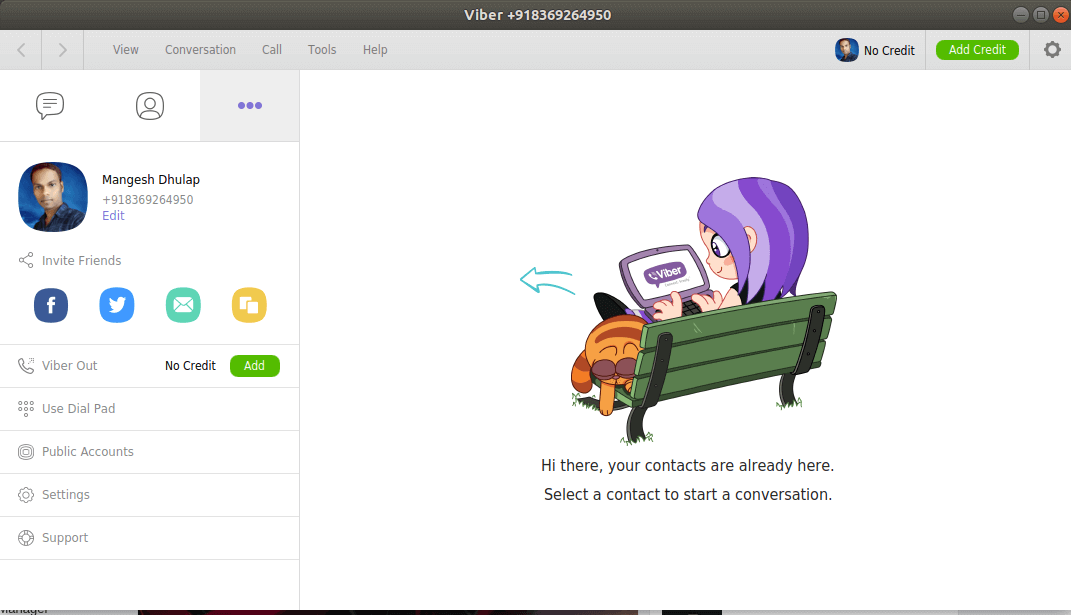
Task: Invite friends via Twitter icon
Action: coord(117,305)
